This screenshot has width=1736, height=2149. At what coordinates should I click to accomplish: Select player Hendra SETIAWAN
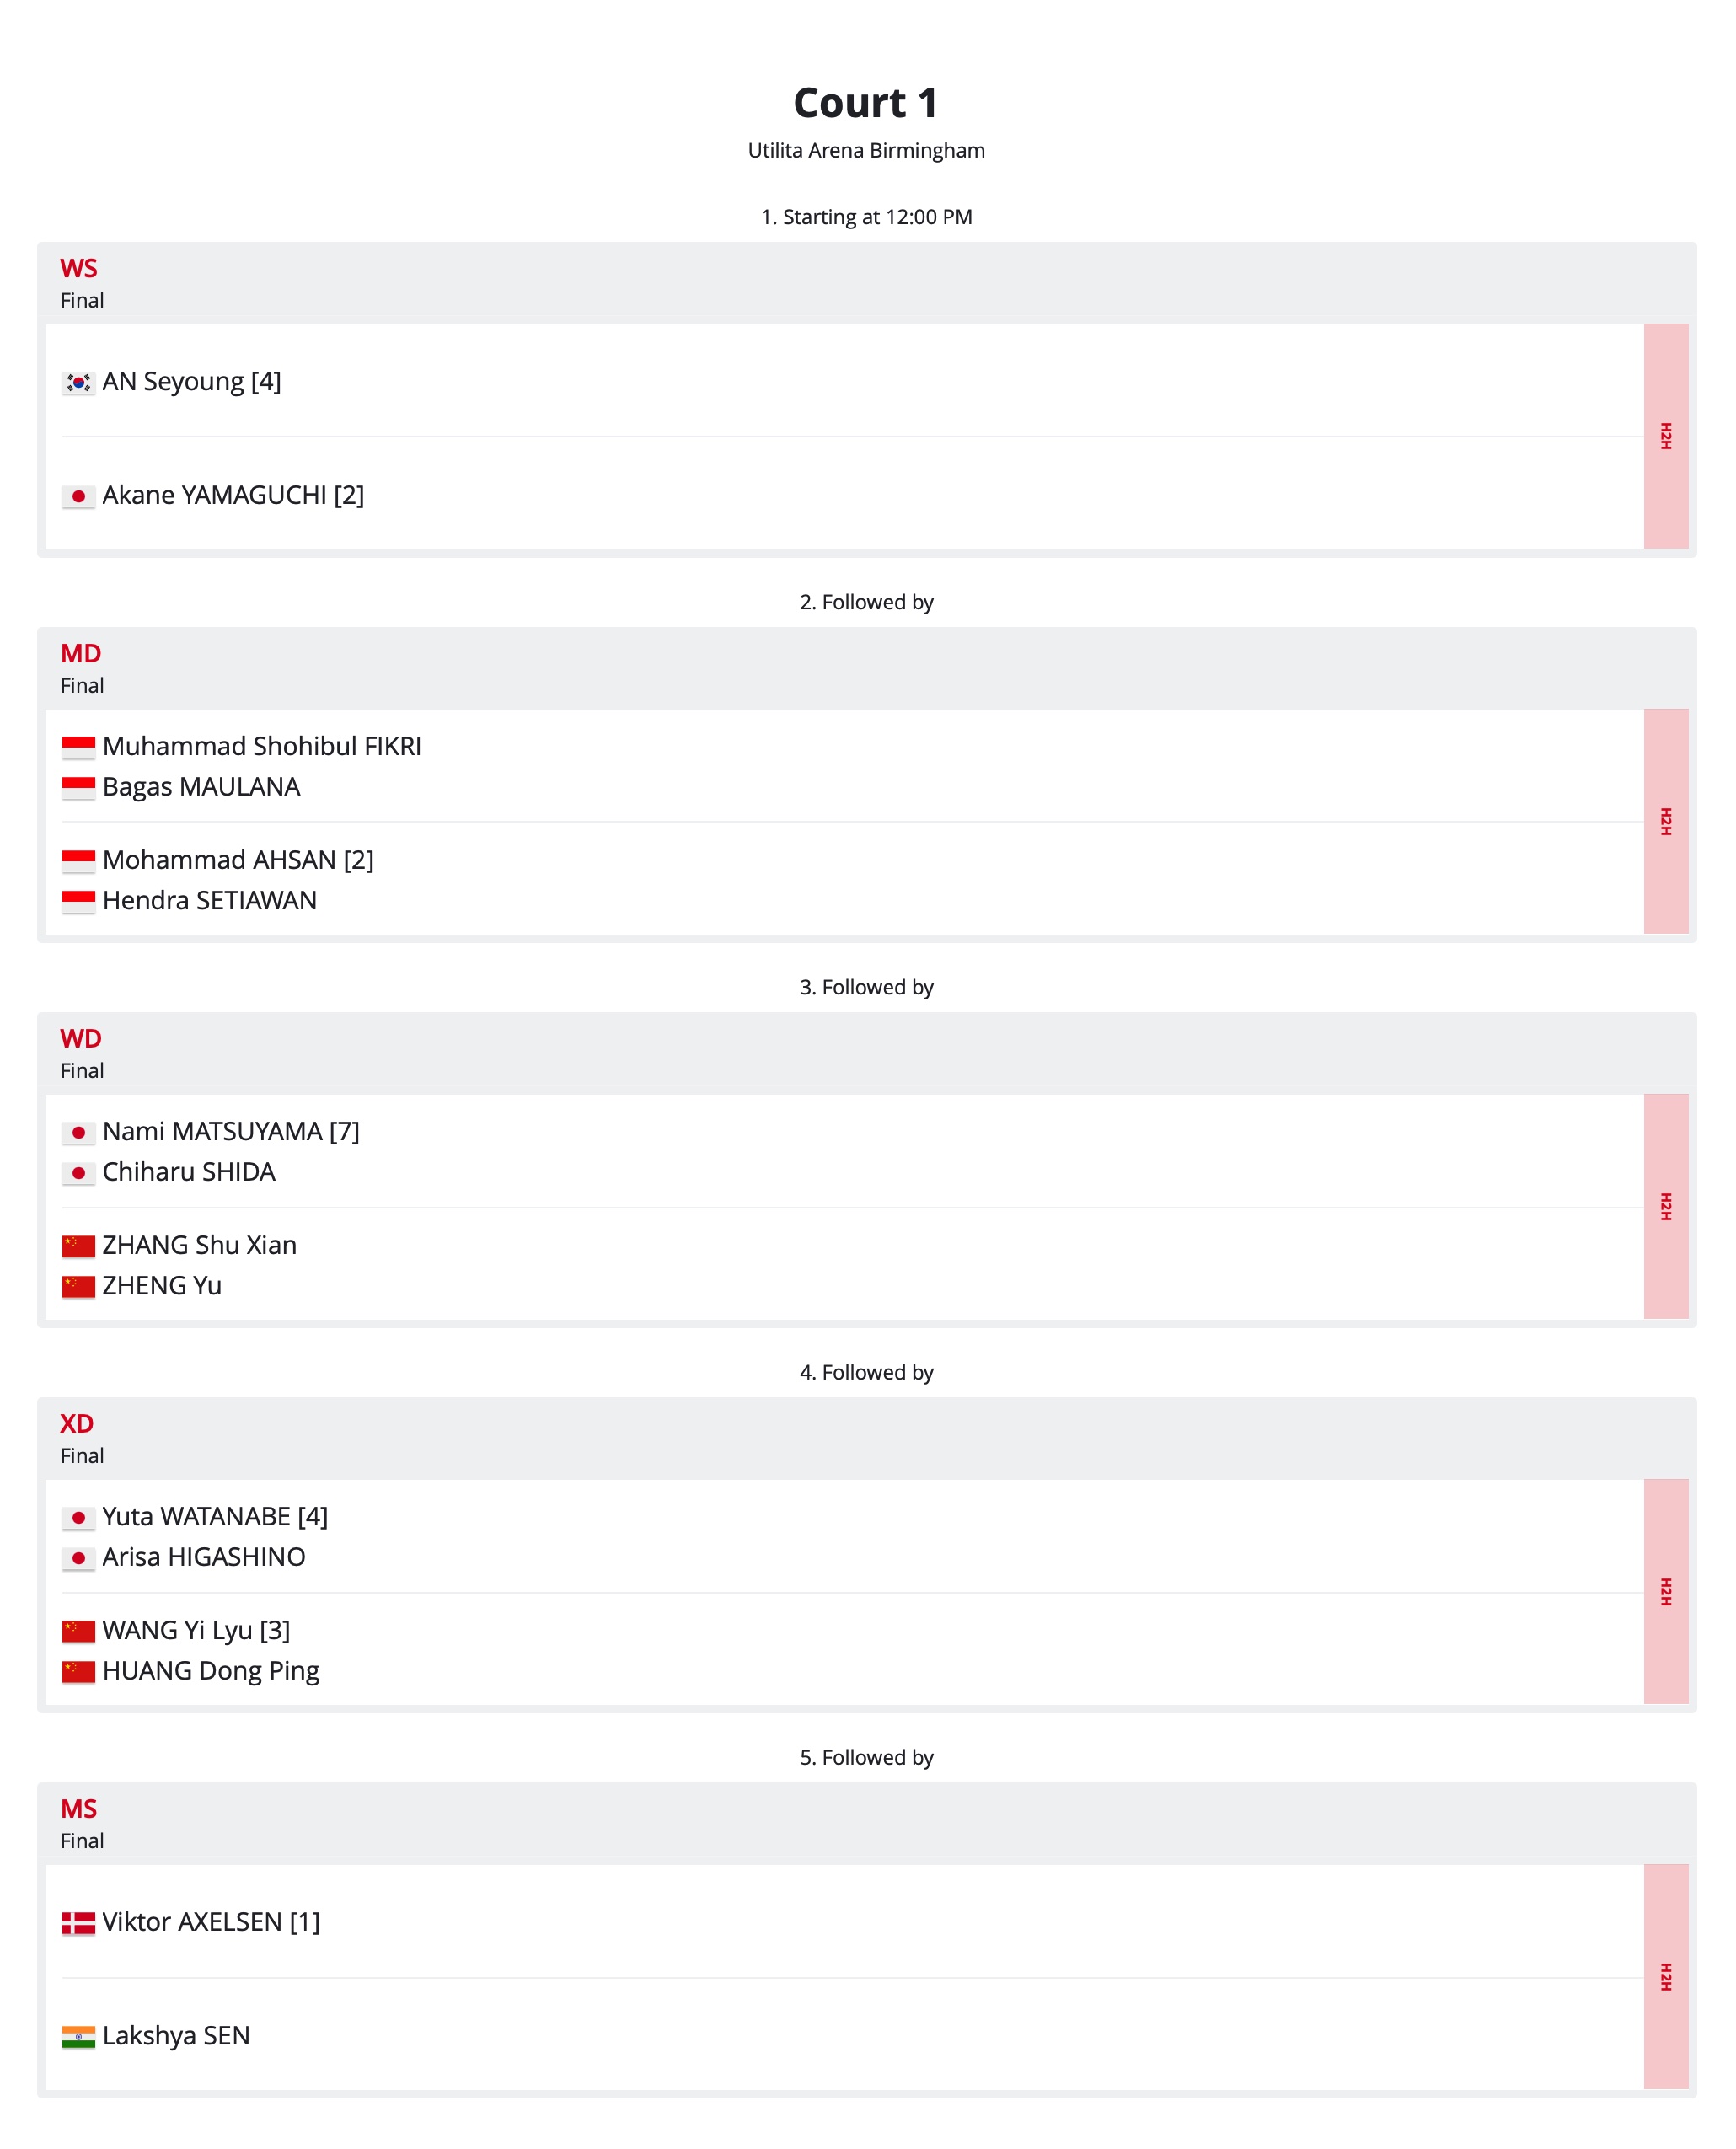(209, 900)
